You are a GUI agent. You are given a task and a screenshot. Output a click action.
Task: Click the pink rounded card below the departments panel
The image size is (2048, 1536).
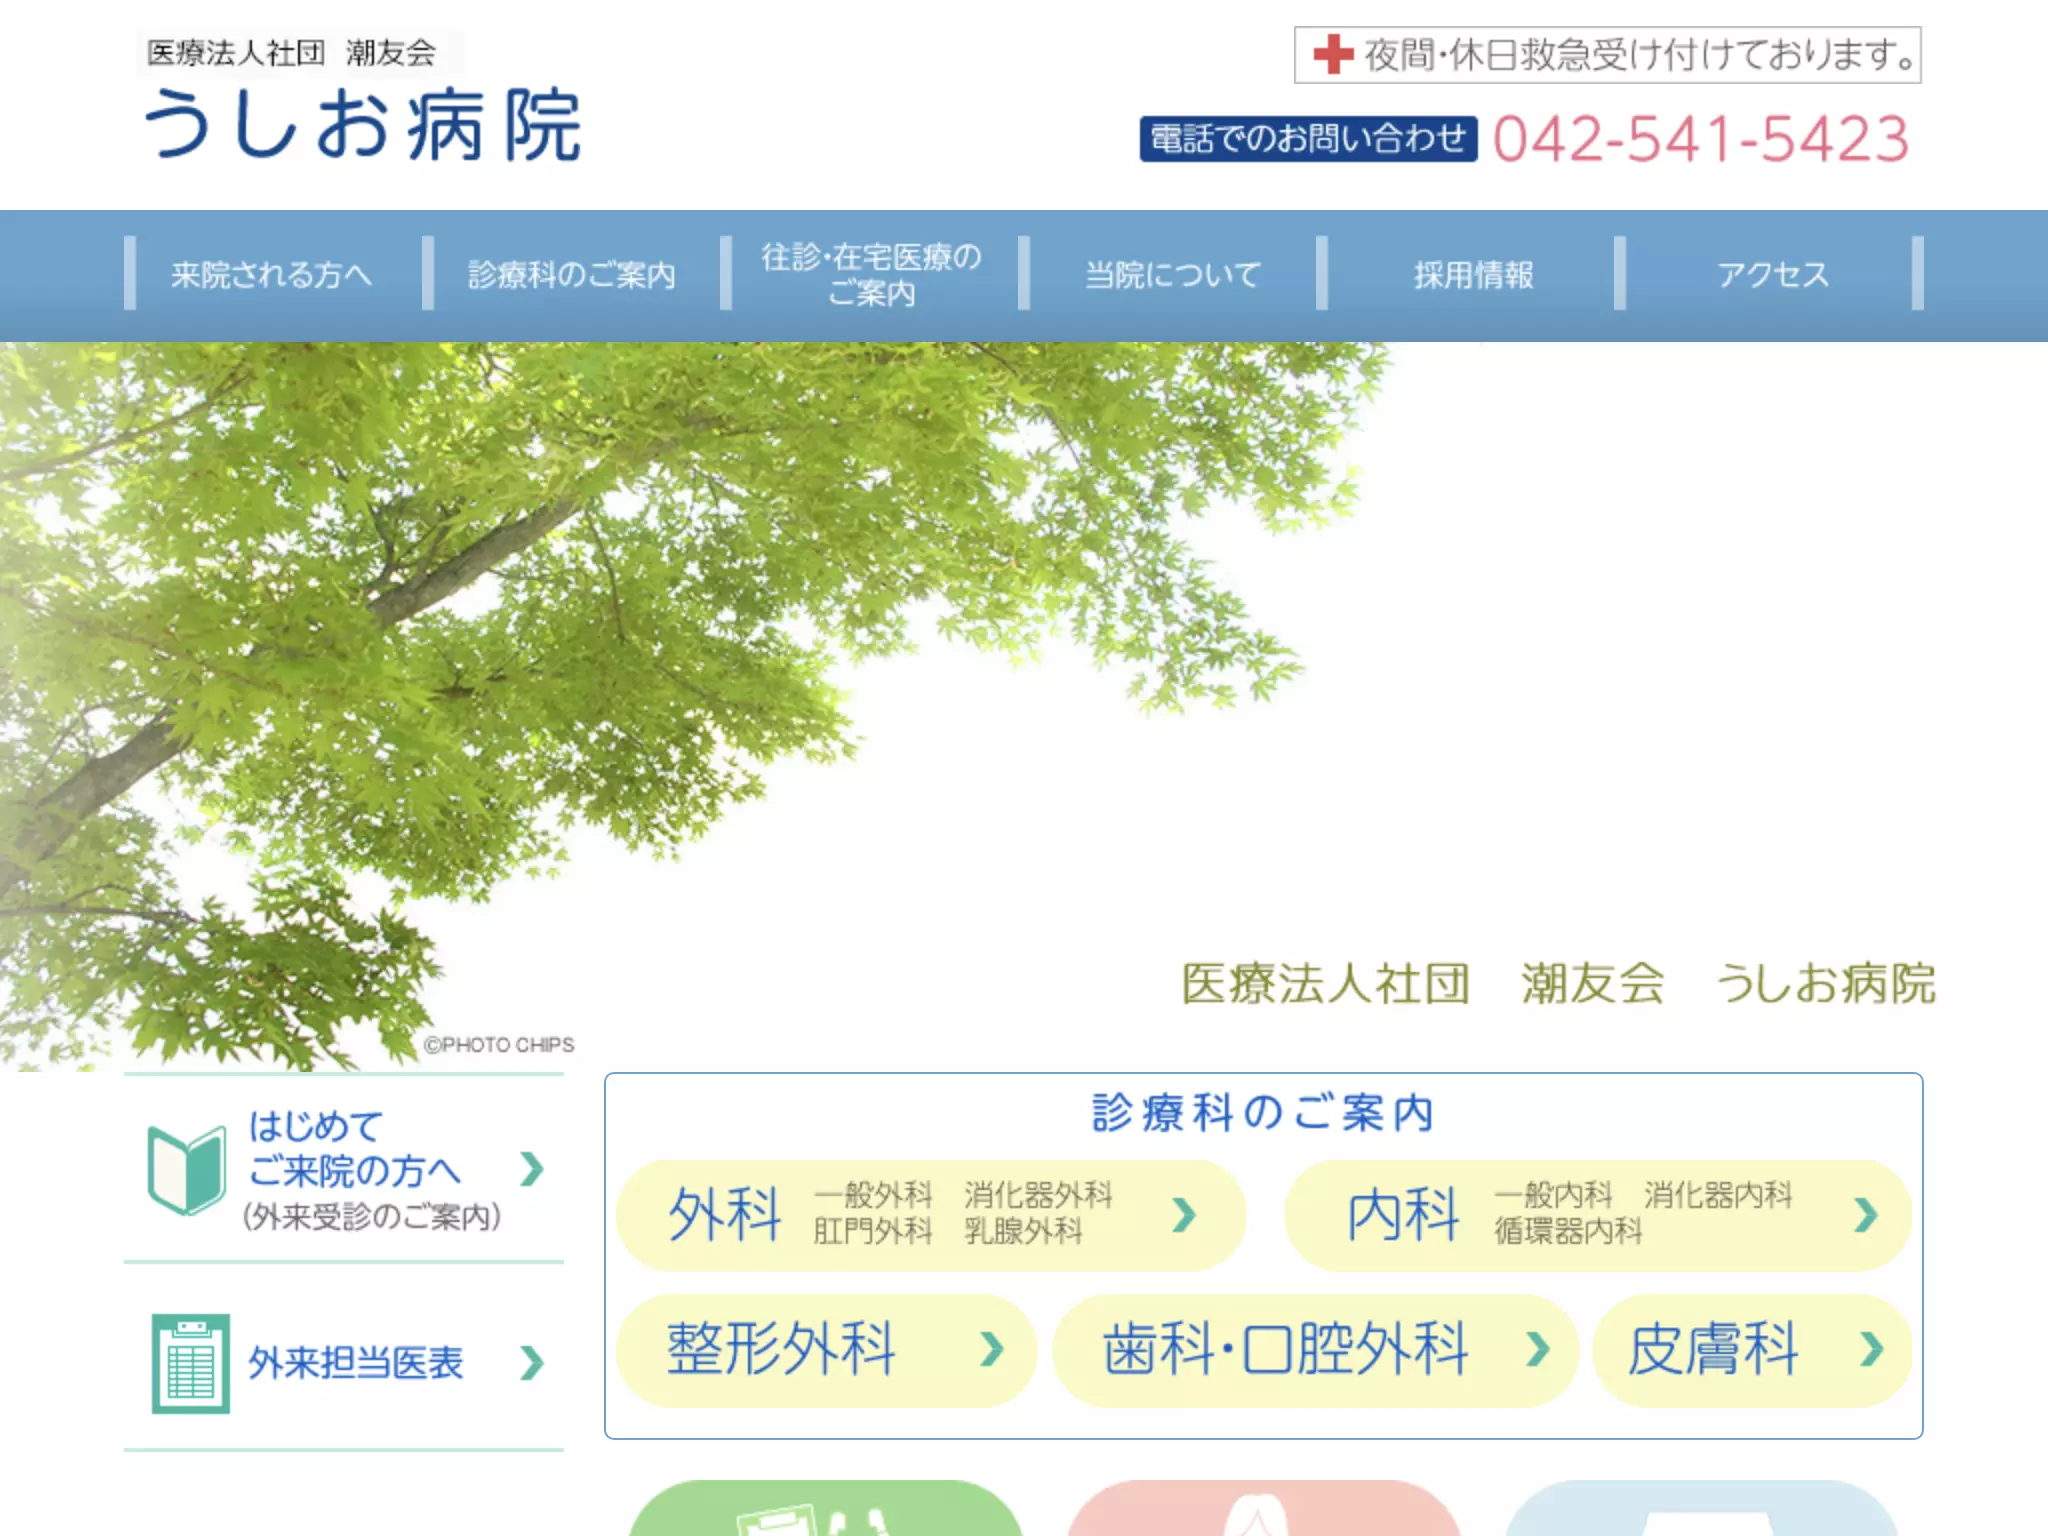pos(1264,1508)
